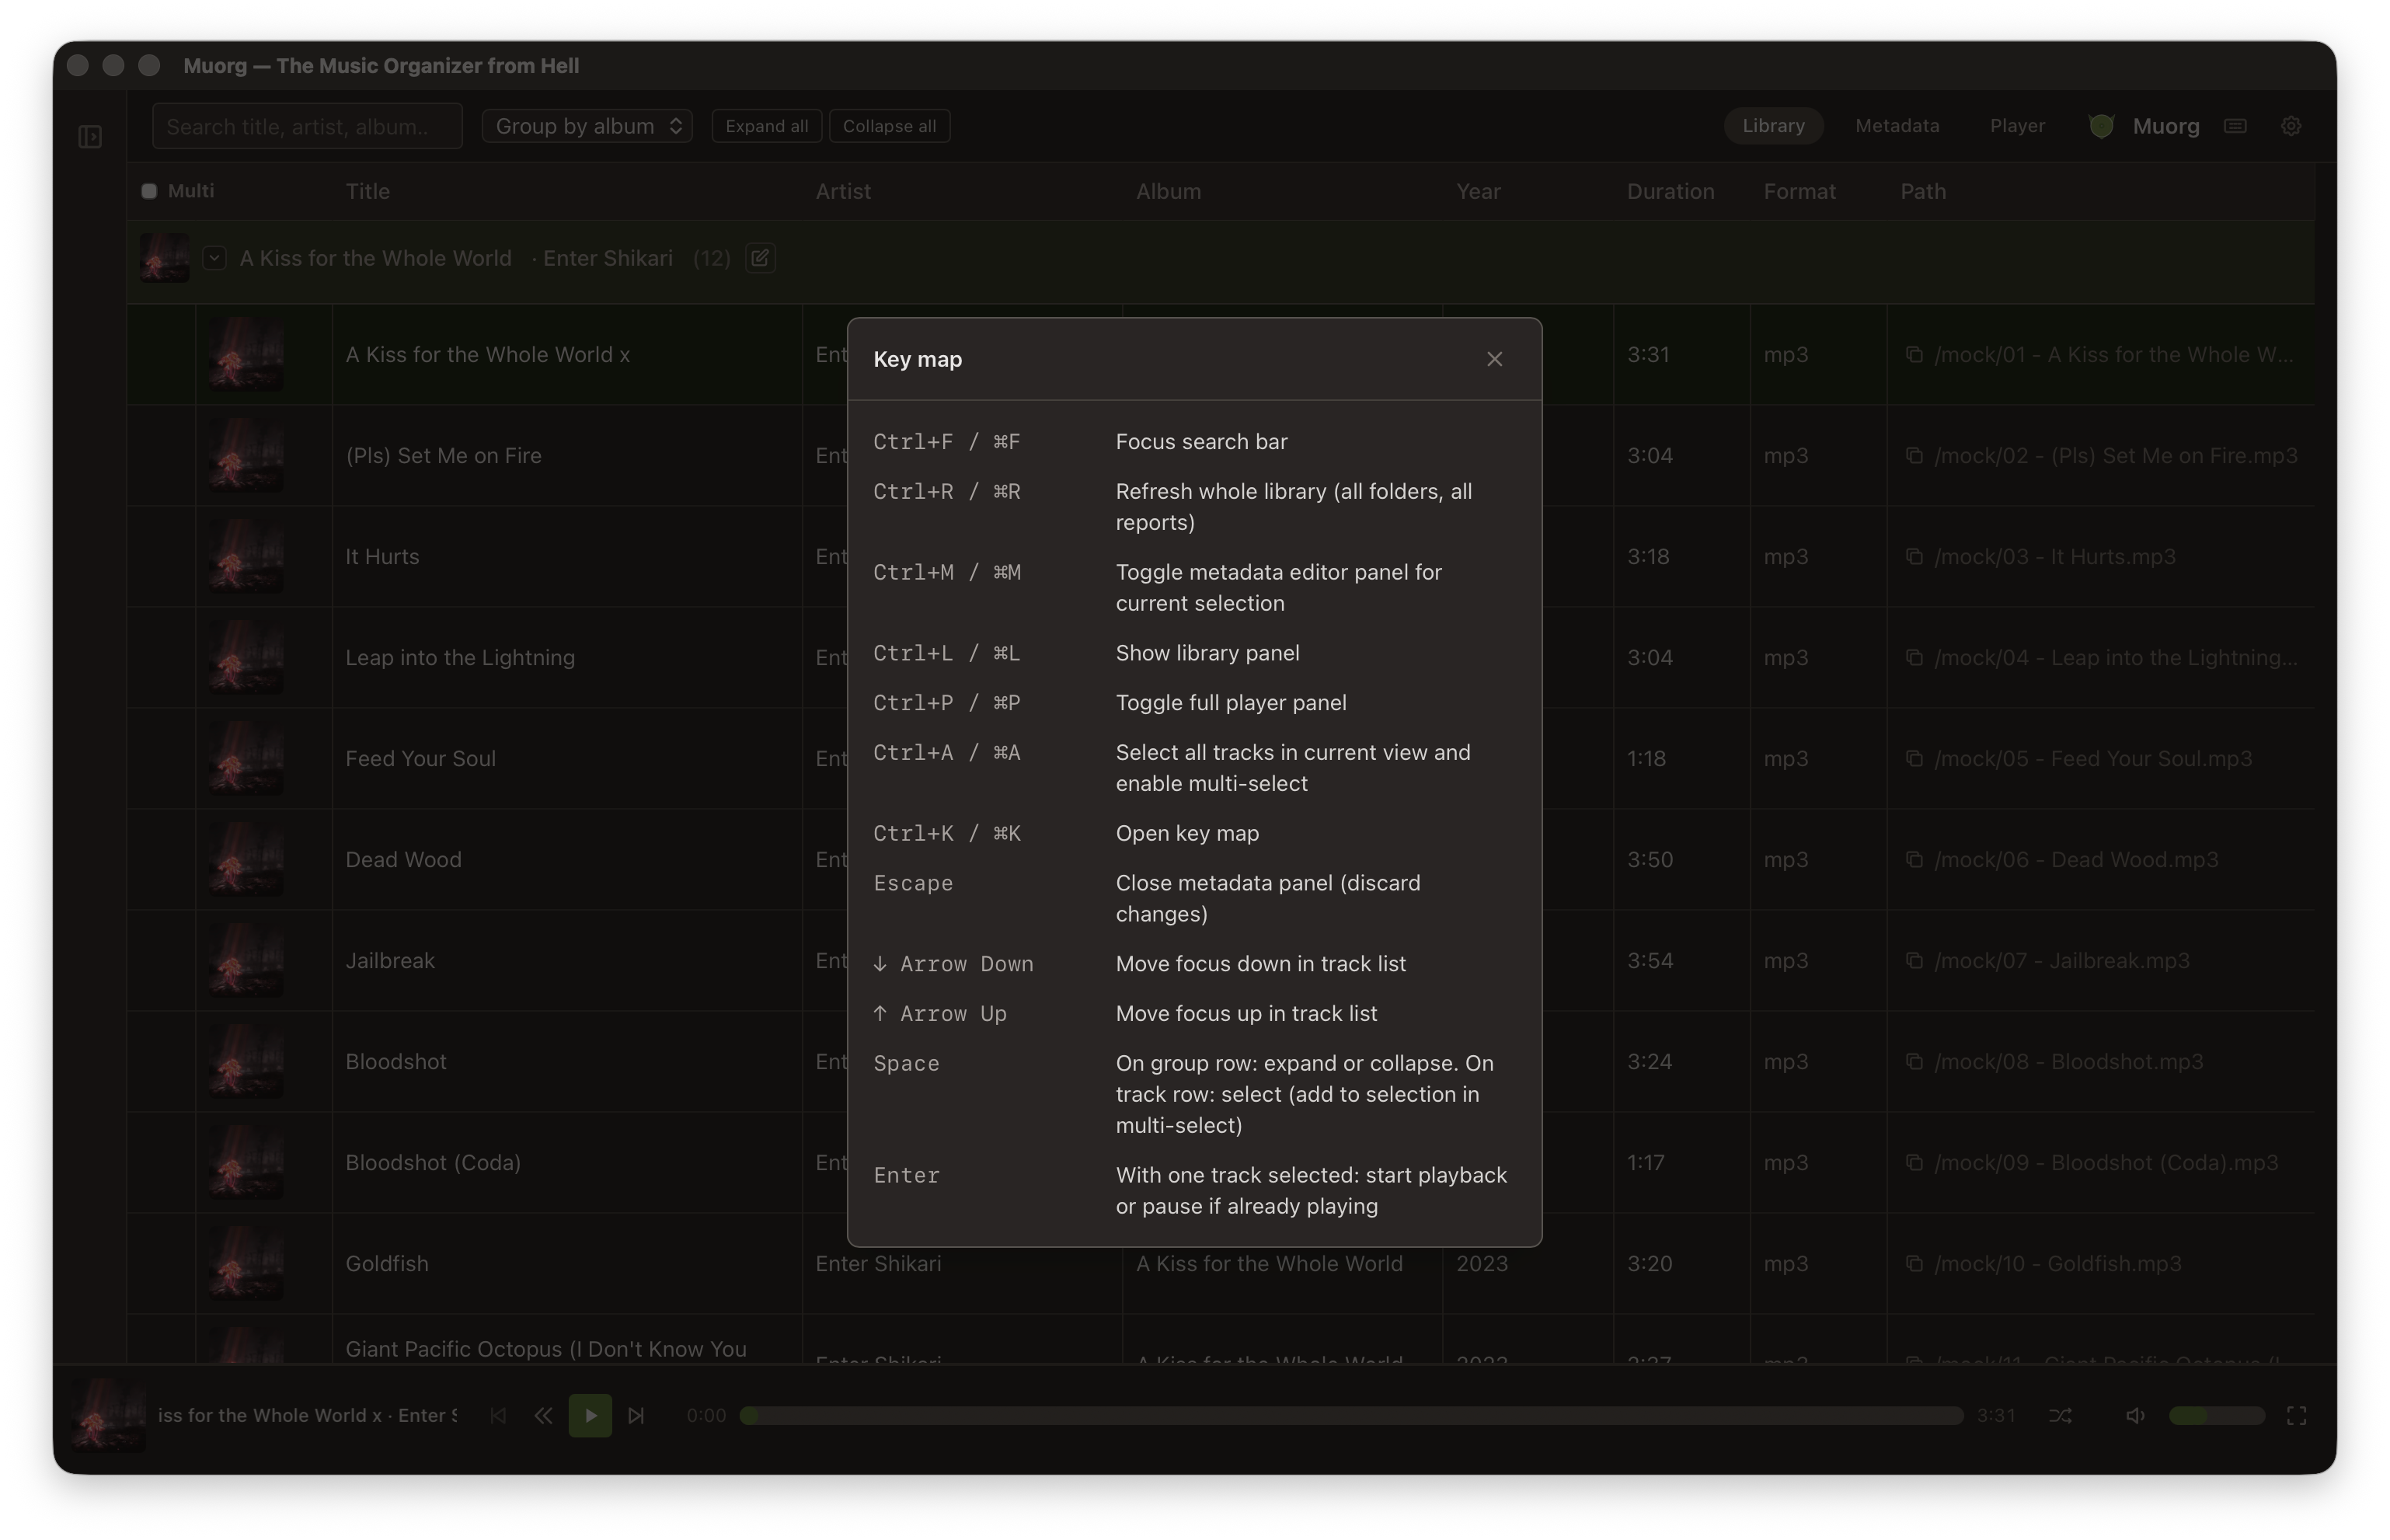2390x1540 pixels.
Task: Toggle shuffle in player bar
Action: pyautogui.click(x=2060, y=1415)
